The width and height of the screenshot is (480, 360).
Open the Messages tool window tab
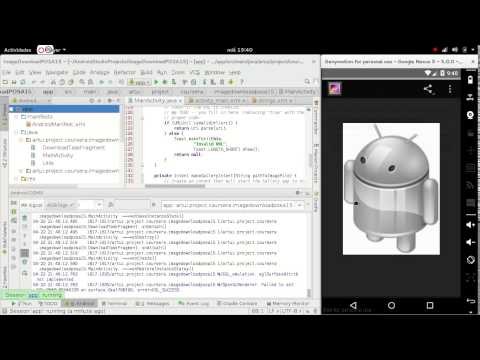pos(153,304)
